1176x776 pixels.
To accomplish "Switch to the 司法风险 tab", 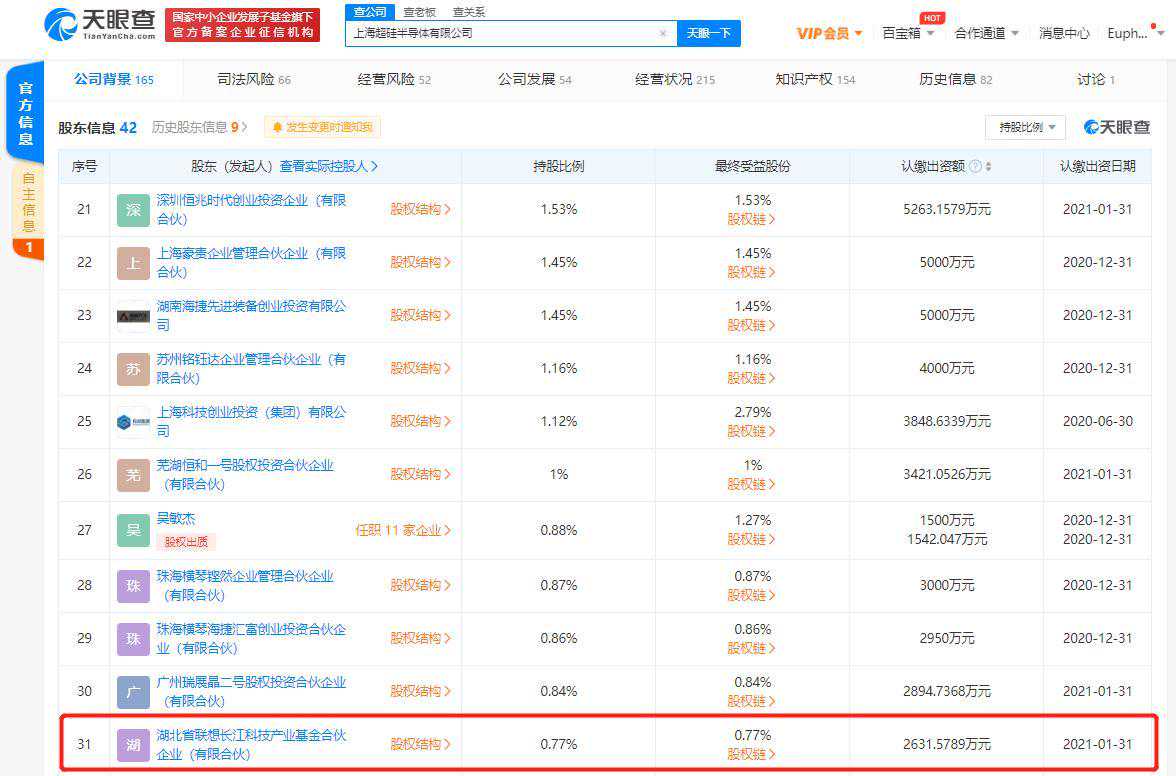I will pos(254,79).
